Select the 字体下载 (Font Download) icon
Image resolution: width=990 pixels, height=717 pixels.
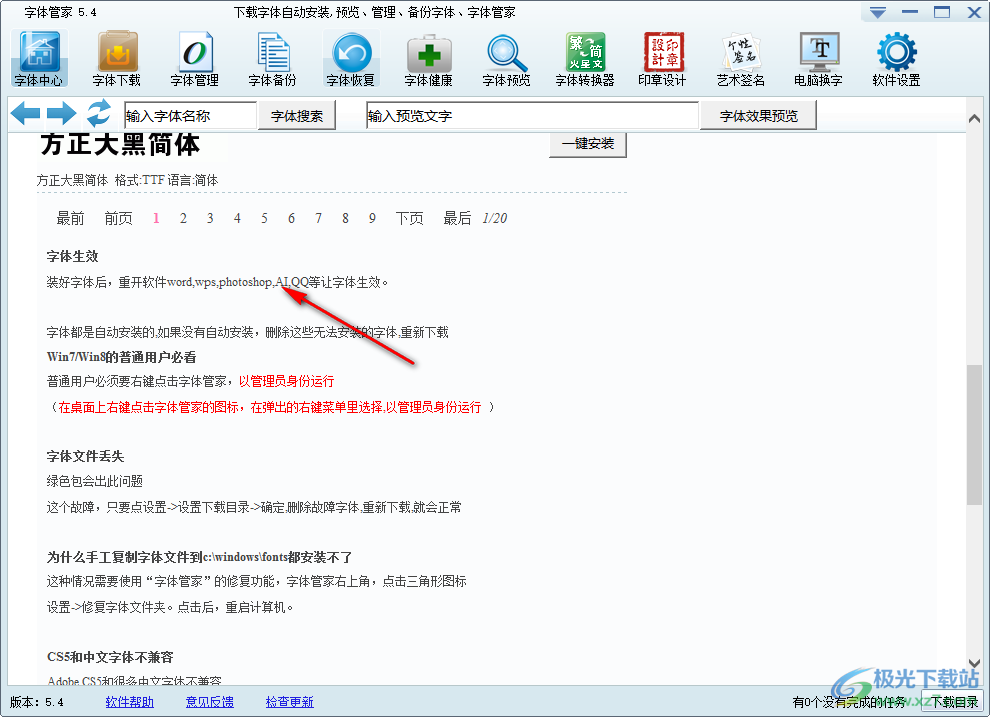pyautogui.click(x=116, y=57)
